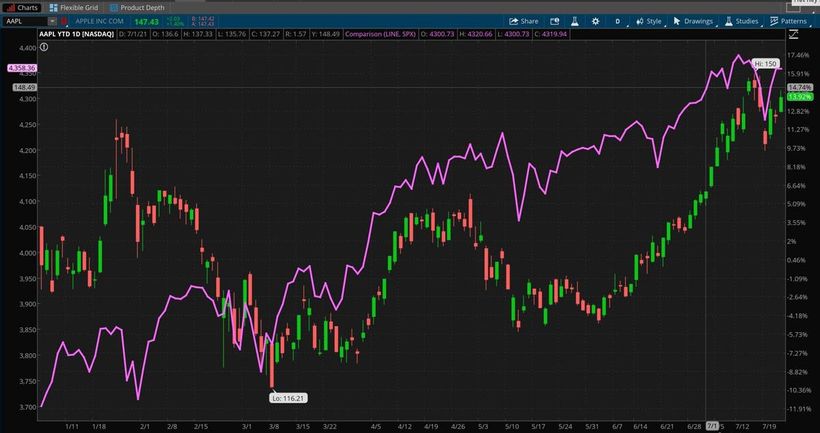Image resolution: width=820 pixels, height=433 pixels.
Task: Change the D time frame aggregation
Action: click(618, 21)
